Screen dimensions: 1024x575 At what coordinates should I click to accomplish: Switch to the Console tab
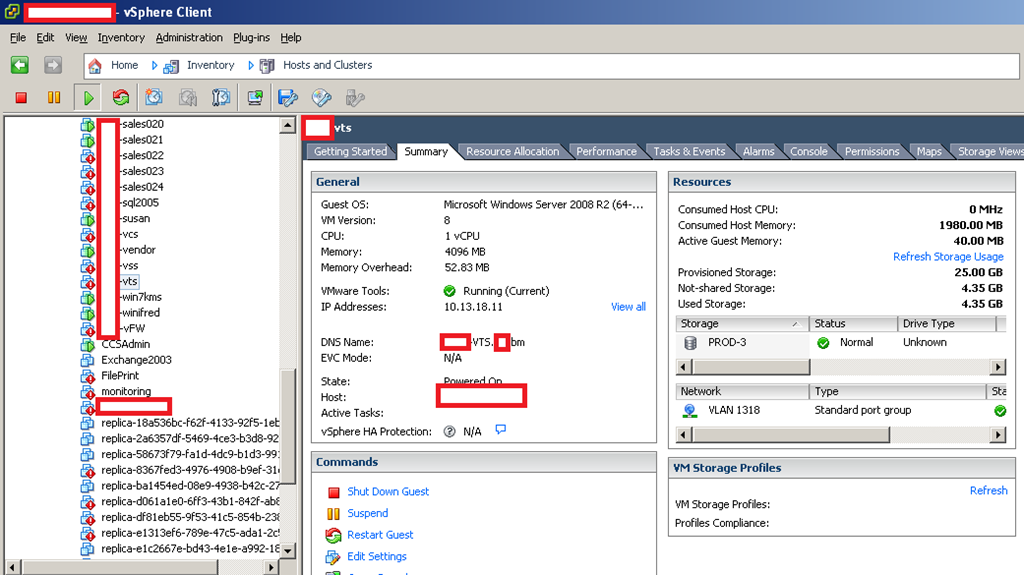pyautogui.click(x=808, y=152)
